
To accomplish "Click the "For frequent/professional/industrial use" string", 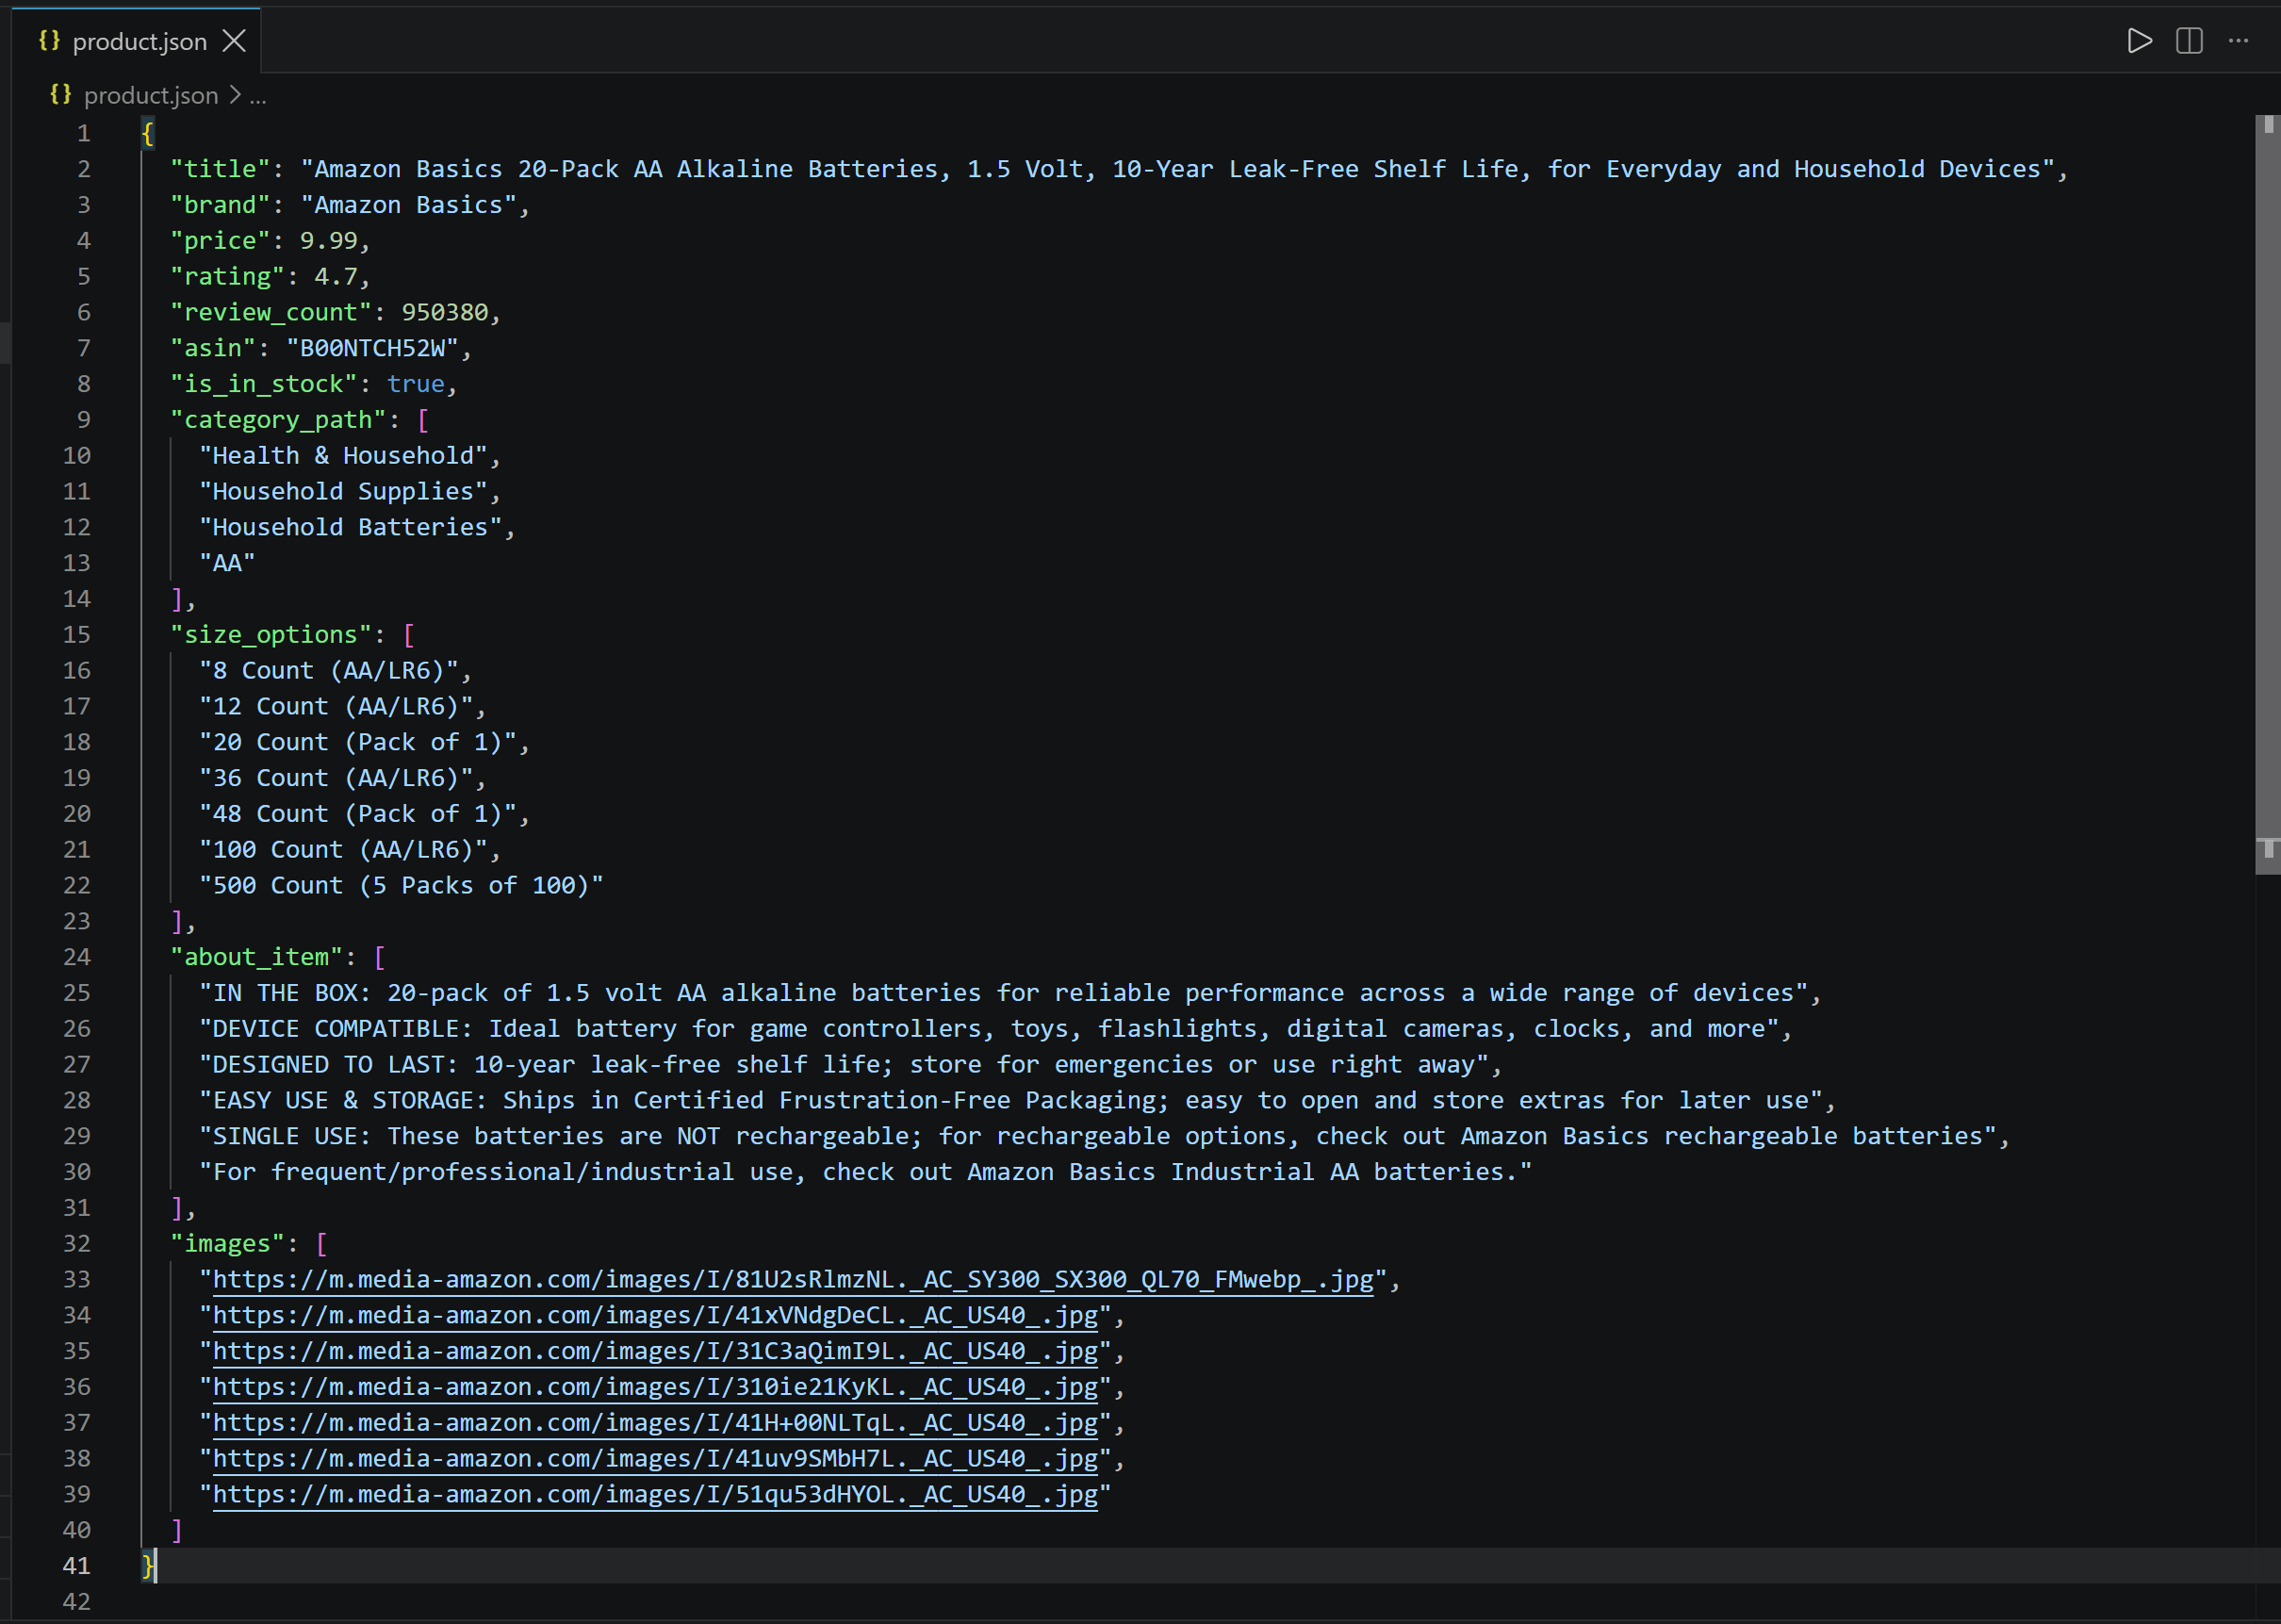I will 866,1172.
